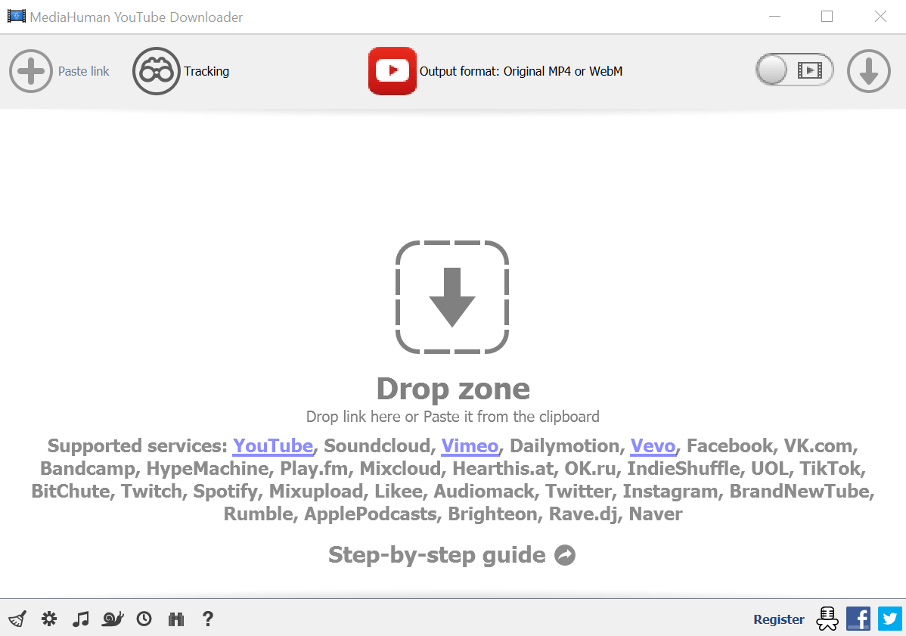Click the Tracking label
The width and height of the screenshot is (906, 636).
pos(207,71)
